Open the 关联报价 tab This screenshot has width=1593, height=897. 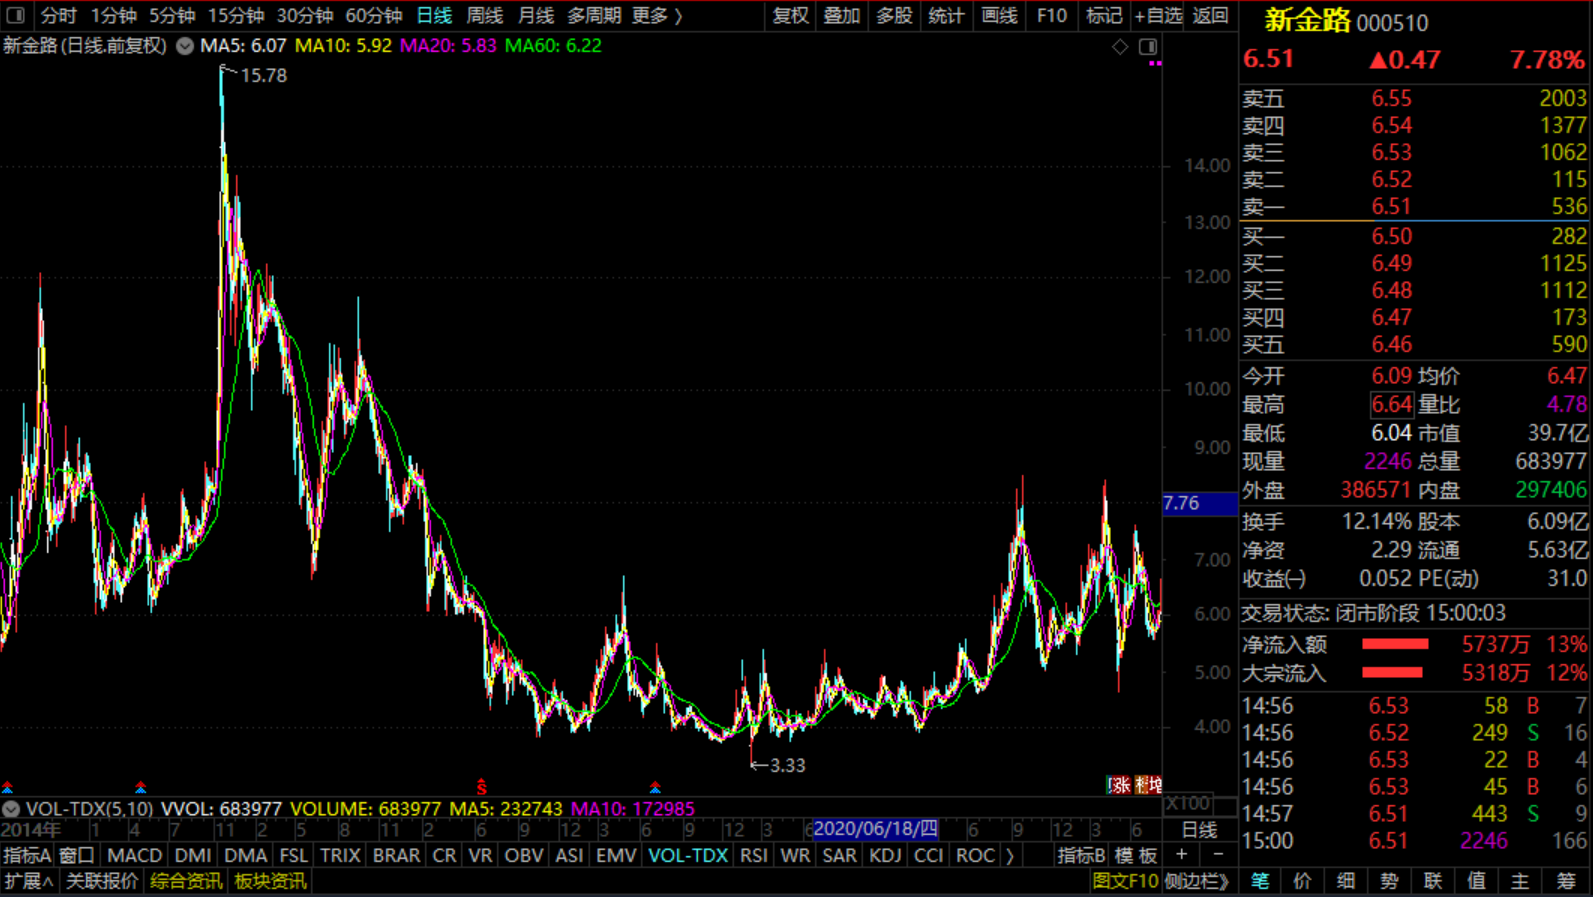[102, 881]
